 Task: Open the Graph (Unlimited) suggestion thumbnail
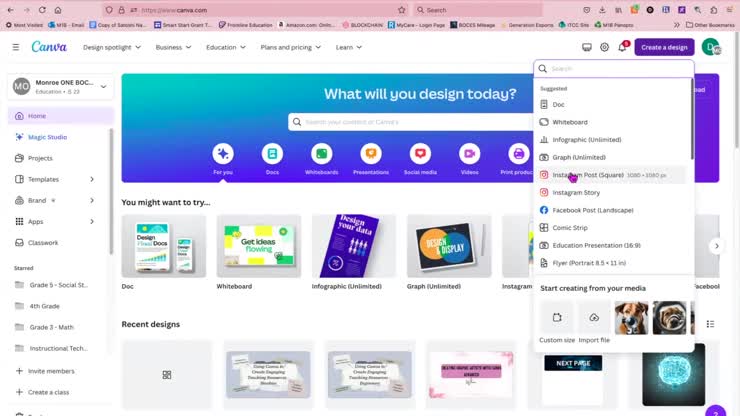(x=449, y=246)
